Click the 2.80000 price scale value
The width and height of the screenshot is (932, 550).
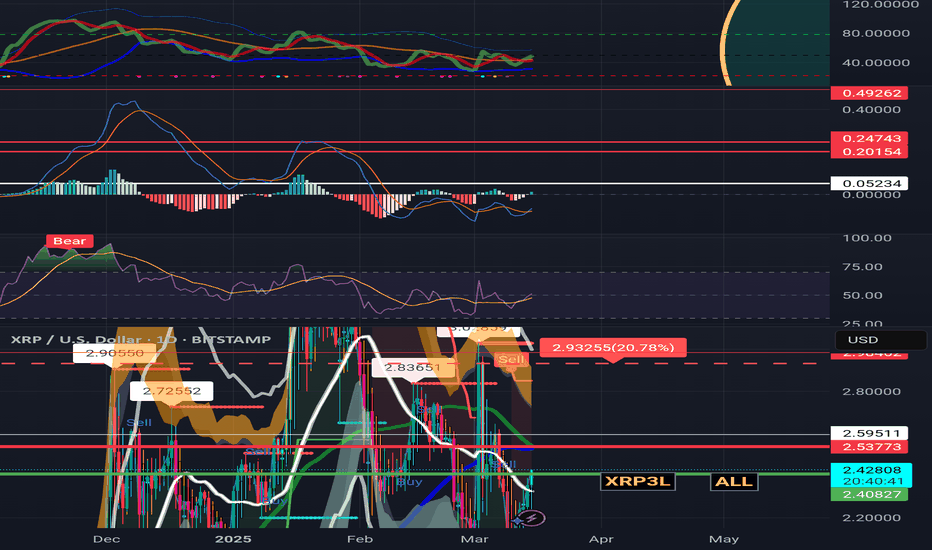point(871,391)
